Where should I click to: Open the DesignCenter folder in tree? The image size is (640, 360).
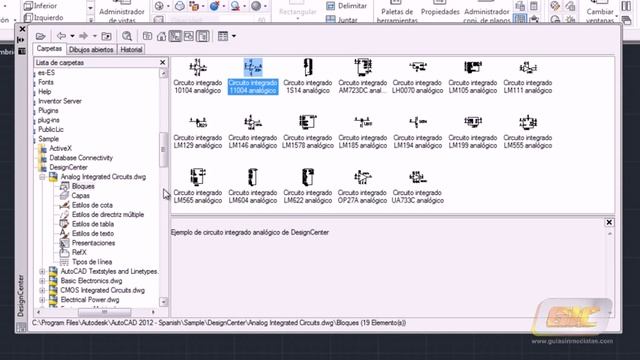click(68, 167)
